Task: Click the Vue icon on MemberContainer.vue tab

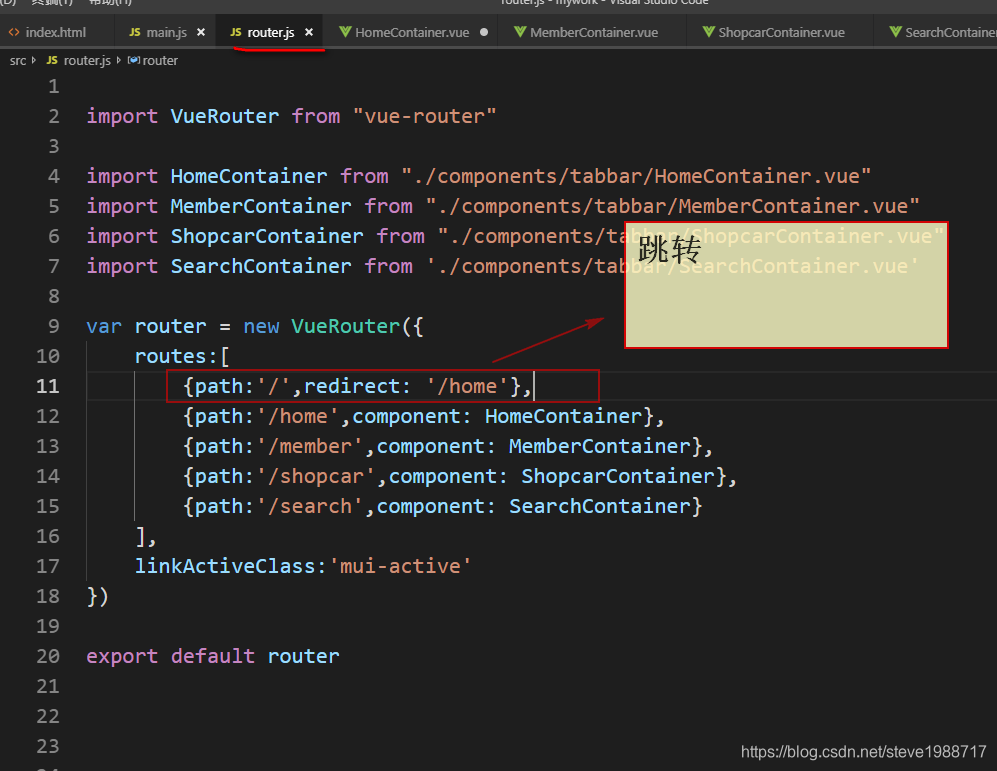Action: coord(520,32)
